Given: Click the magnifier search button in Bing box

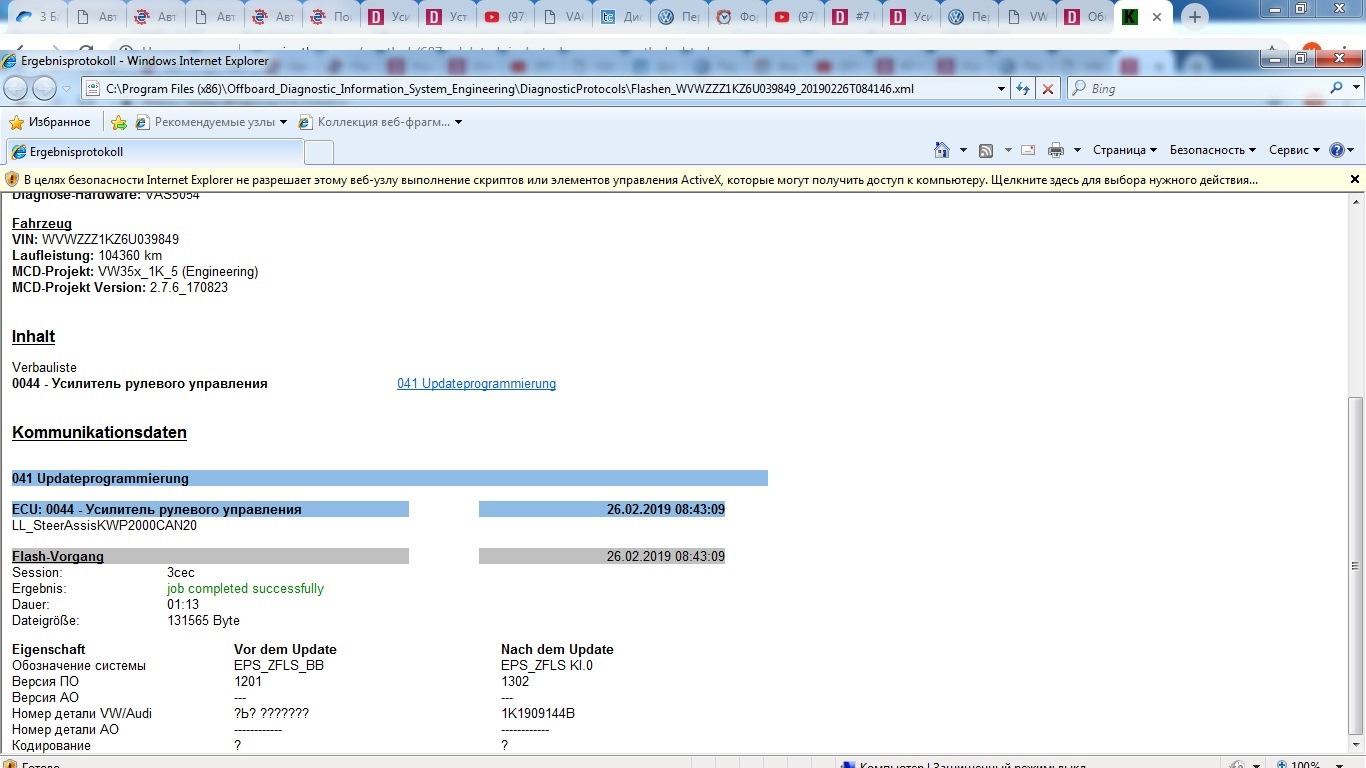Looking at the screenshot, I should pyautogui.click(x=1338, y=88).
